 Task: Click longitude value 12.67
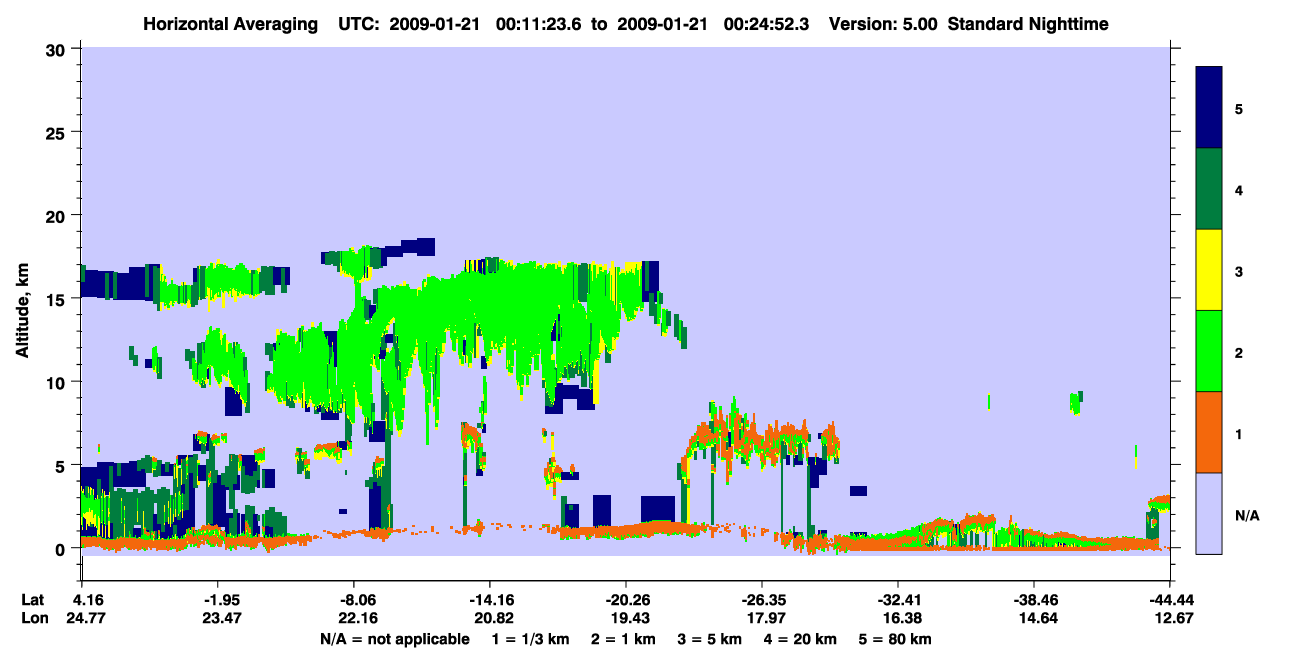(x=1172, y=619)
